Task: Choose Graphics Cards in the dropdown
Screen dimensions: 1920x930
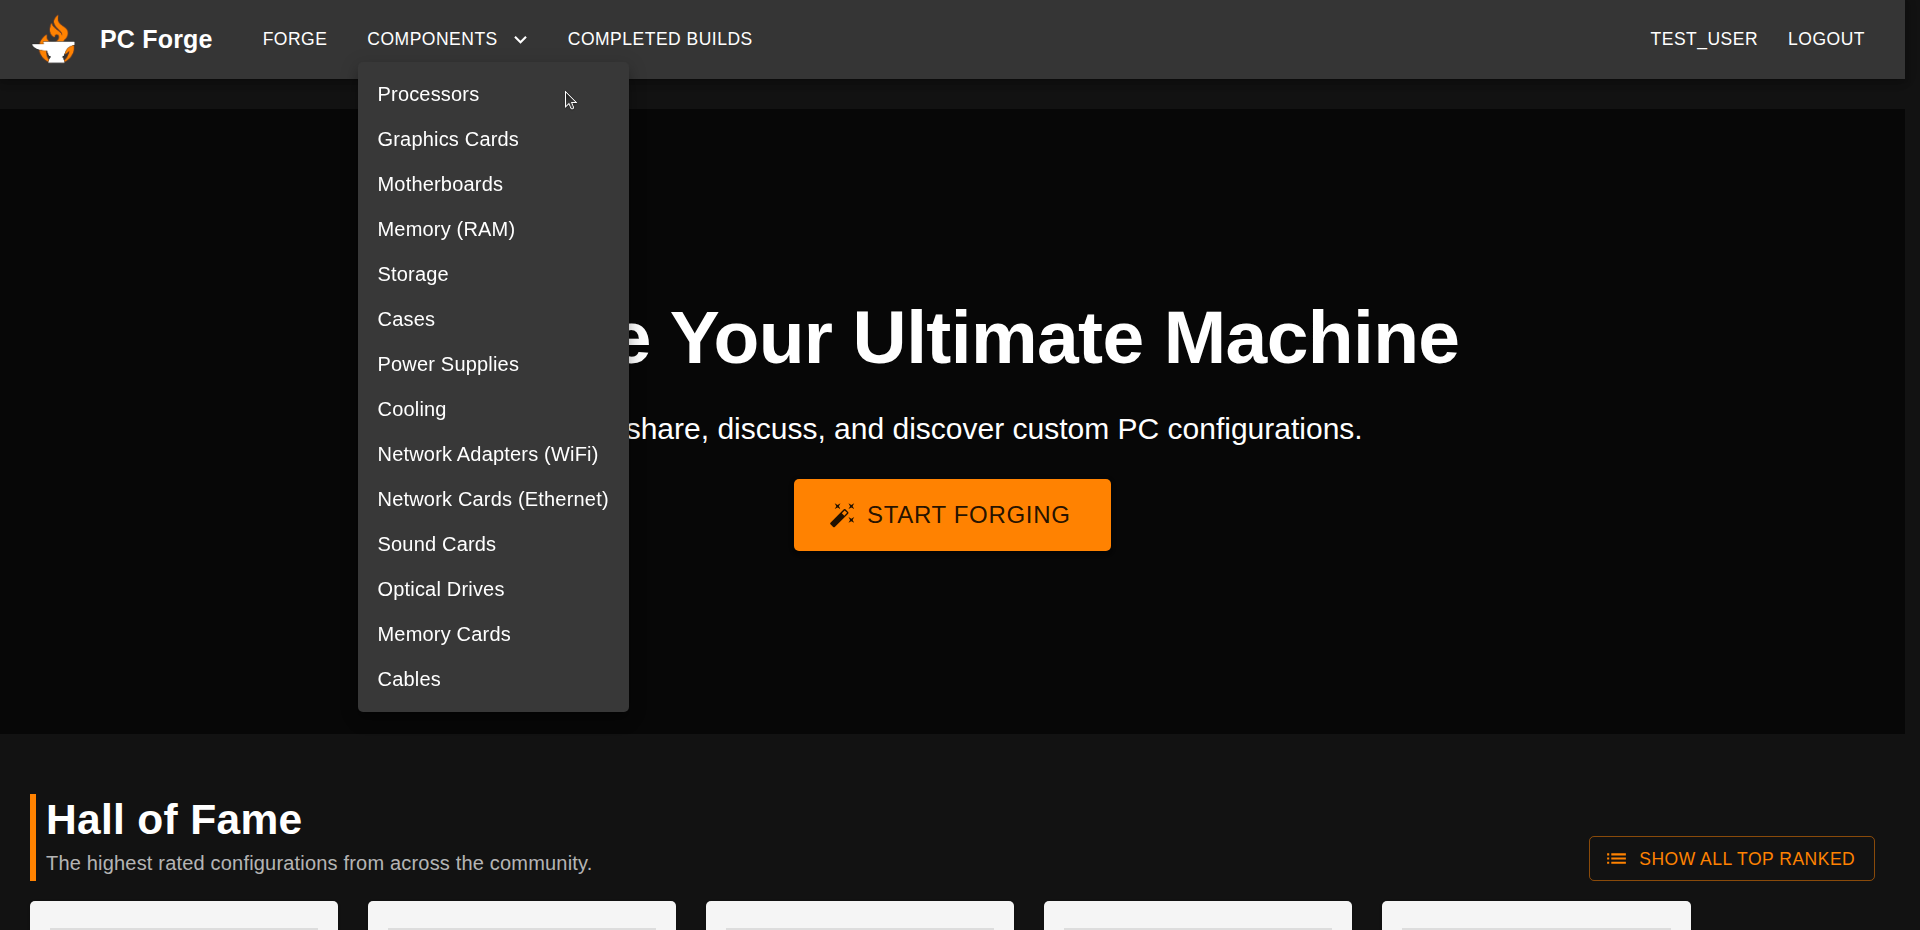Action: coord(448,139)
